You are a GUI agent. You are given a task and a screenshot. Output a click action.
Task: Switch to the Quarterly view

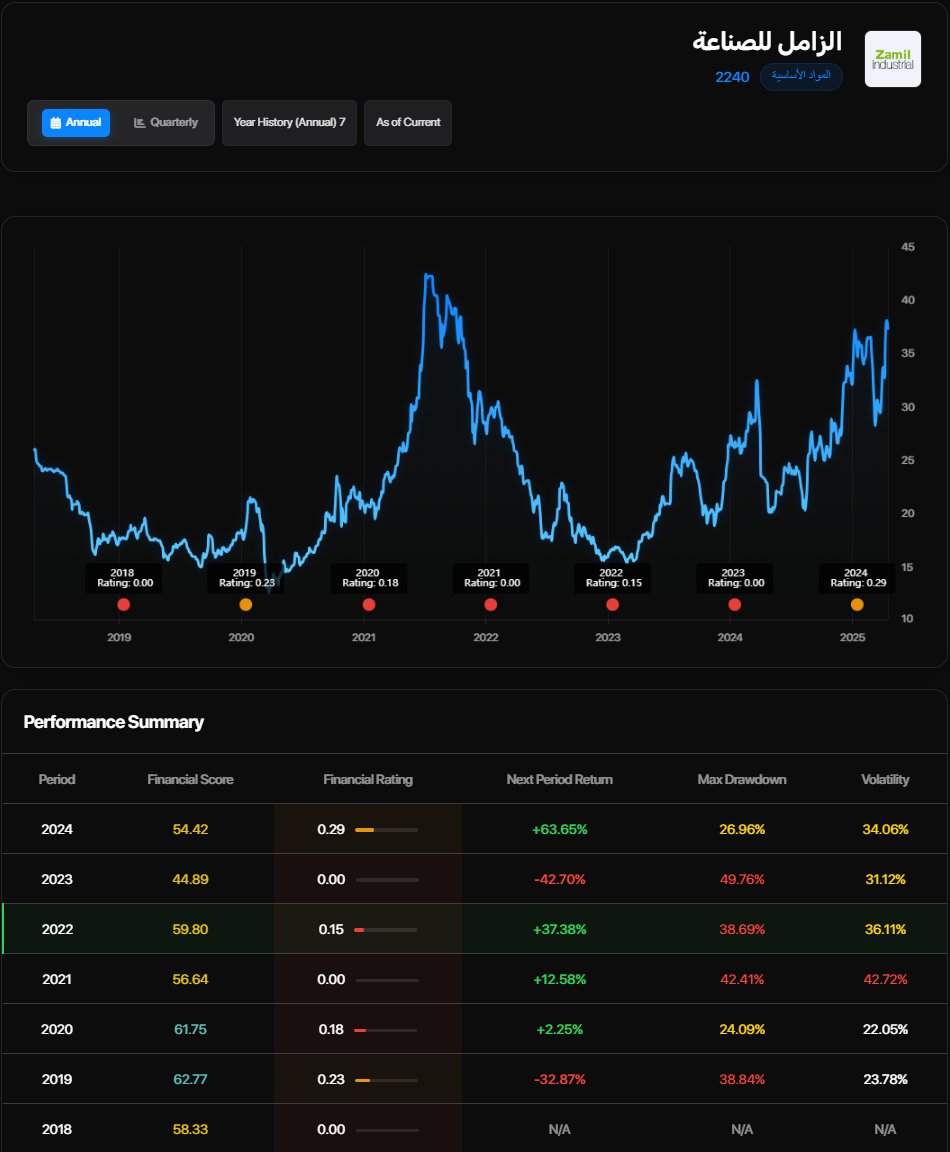tap(165, 123)
